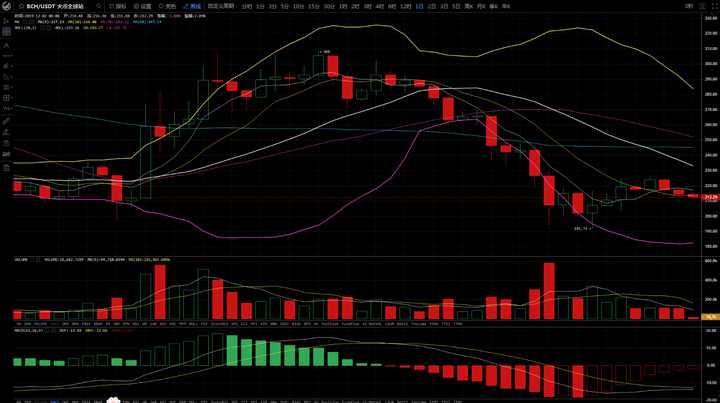This screenshot has height=403, width=720.
Task: Toggle the favorite star beside BCH/USDT
Action: 21,6
